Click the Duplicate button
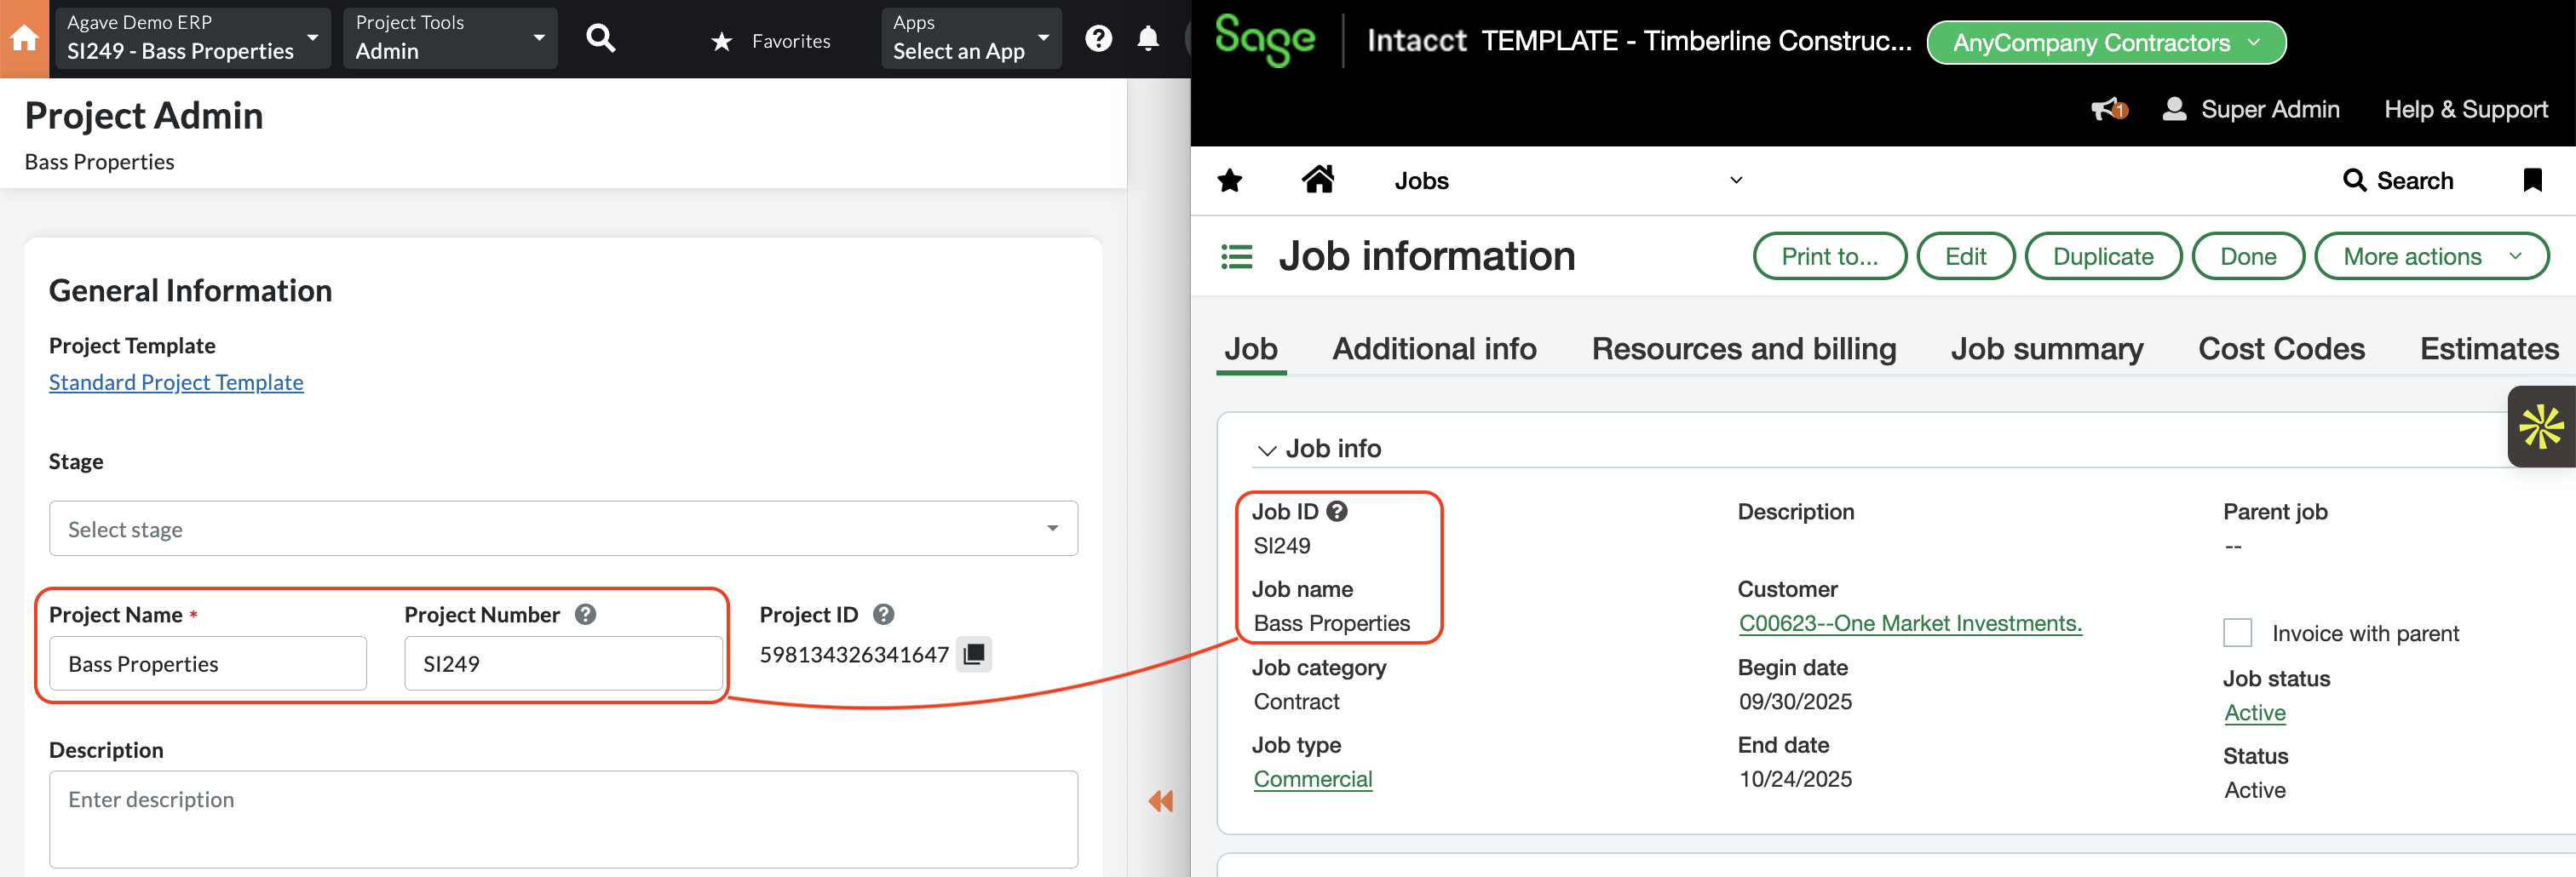 [2103, 256]
